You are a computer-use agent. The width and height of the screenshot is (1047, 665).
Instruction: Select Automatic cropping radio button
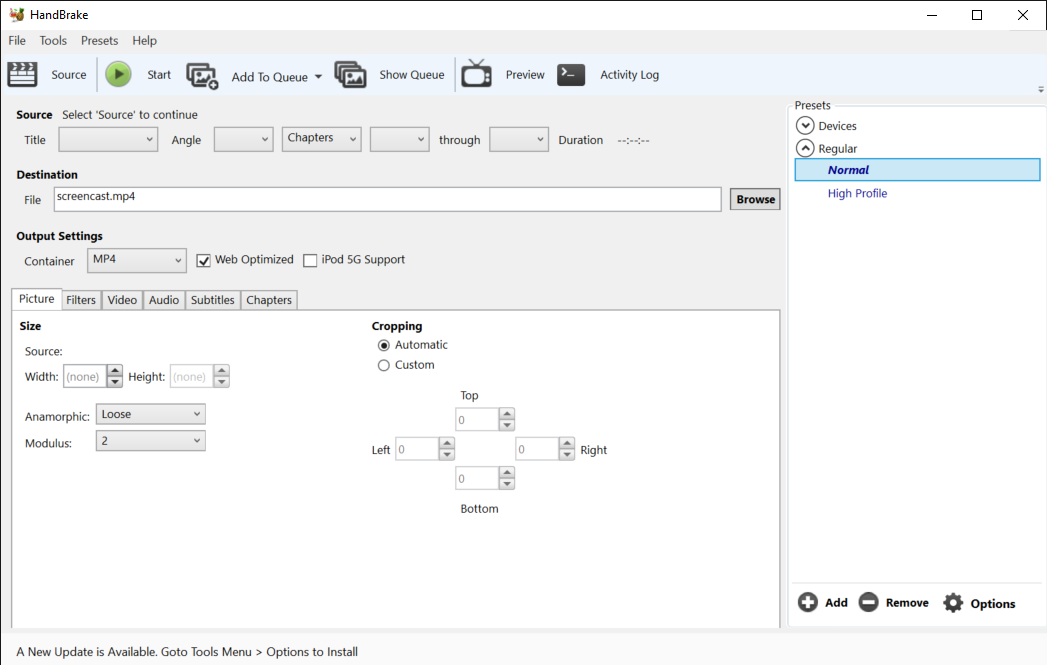[383, 345]
